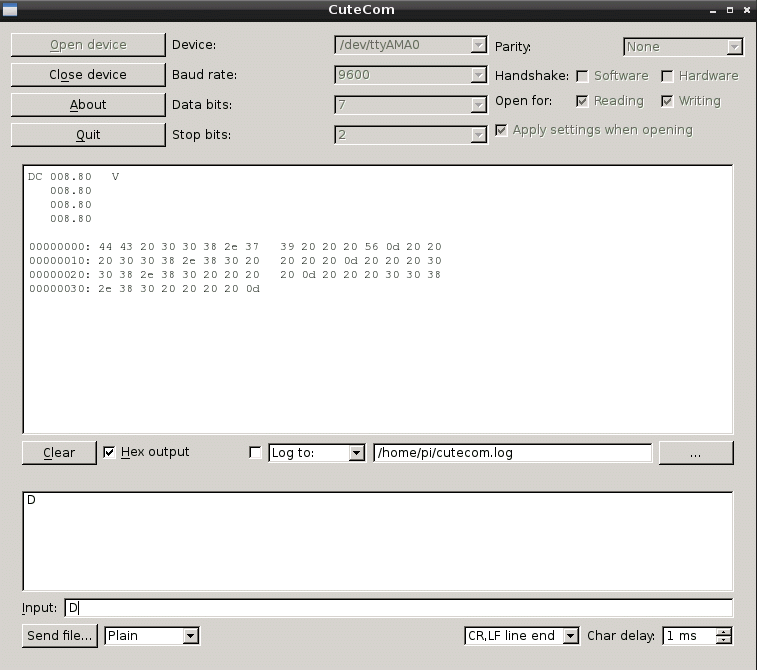Browse for log file with the ... button

pyautogui.click(x=696, y=453)
